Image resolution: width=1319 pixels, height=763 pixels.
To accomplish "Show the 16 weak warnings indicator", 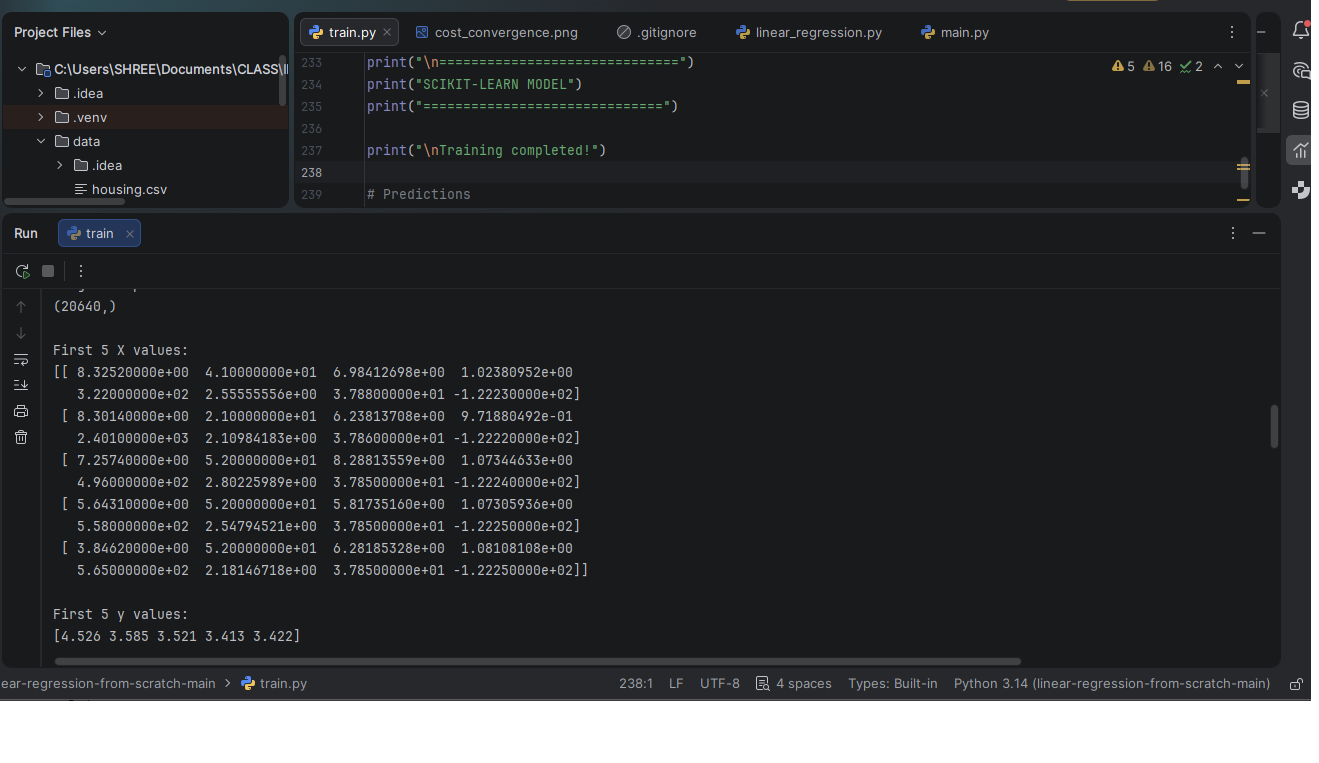I will [x=1157, y=66].
